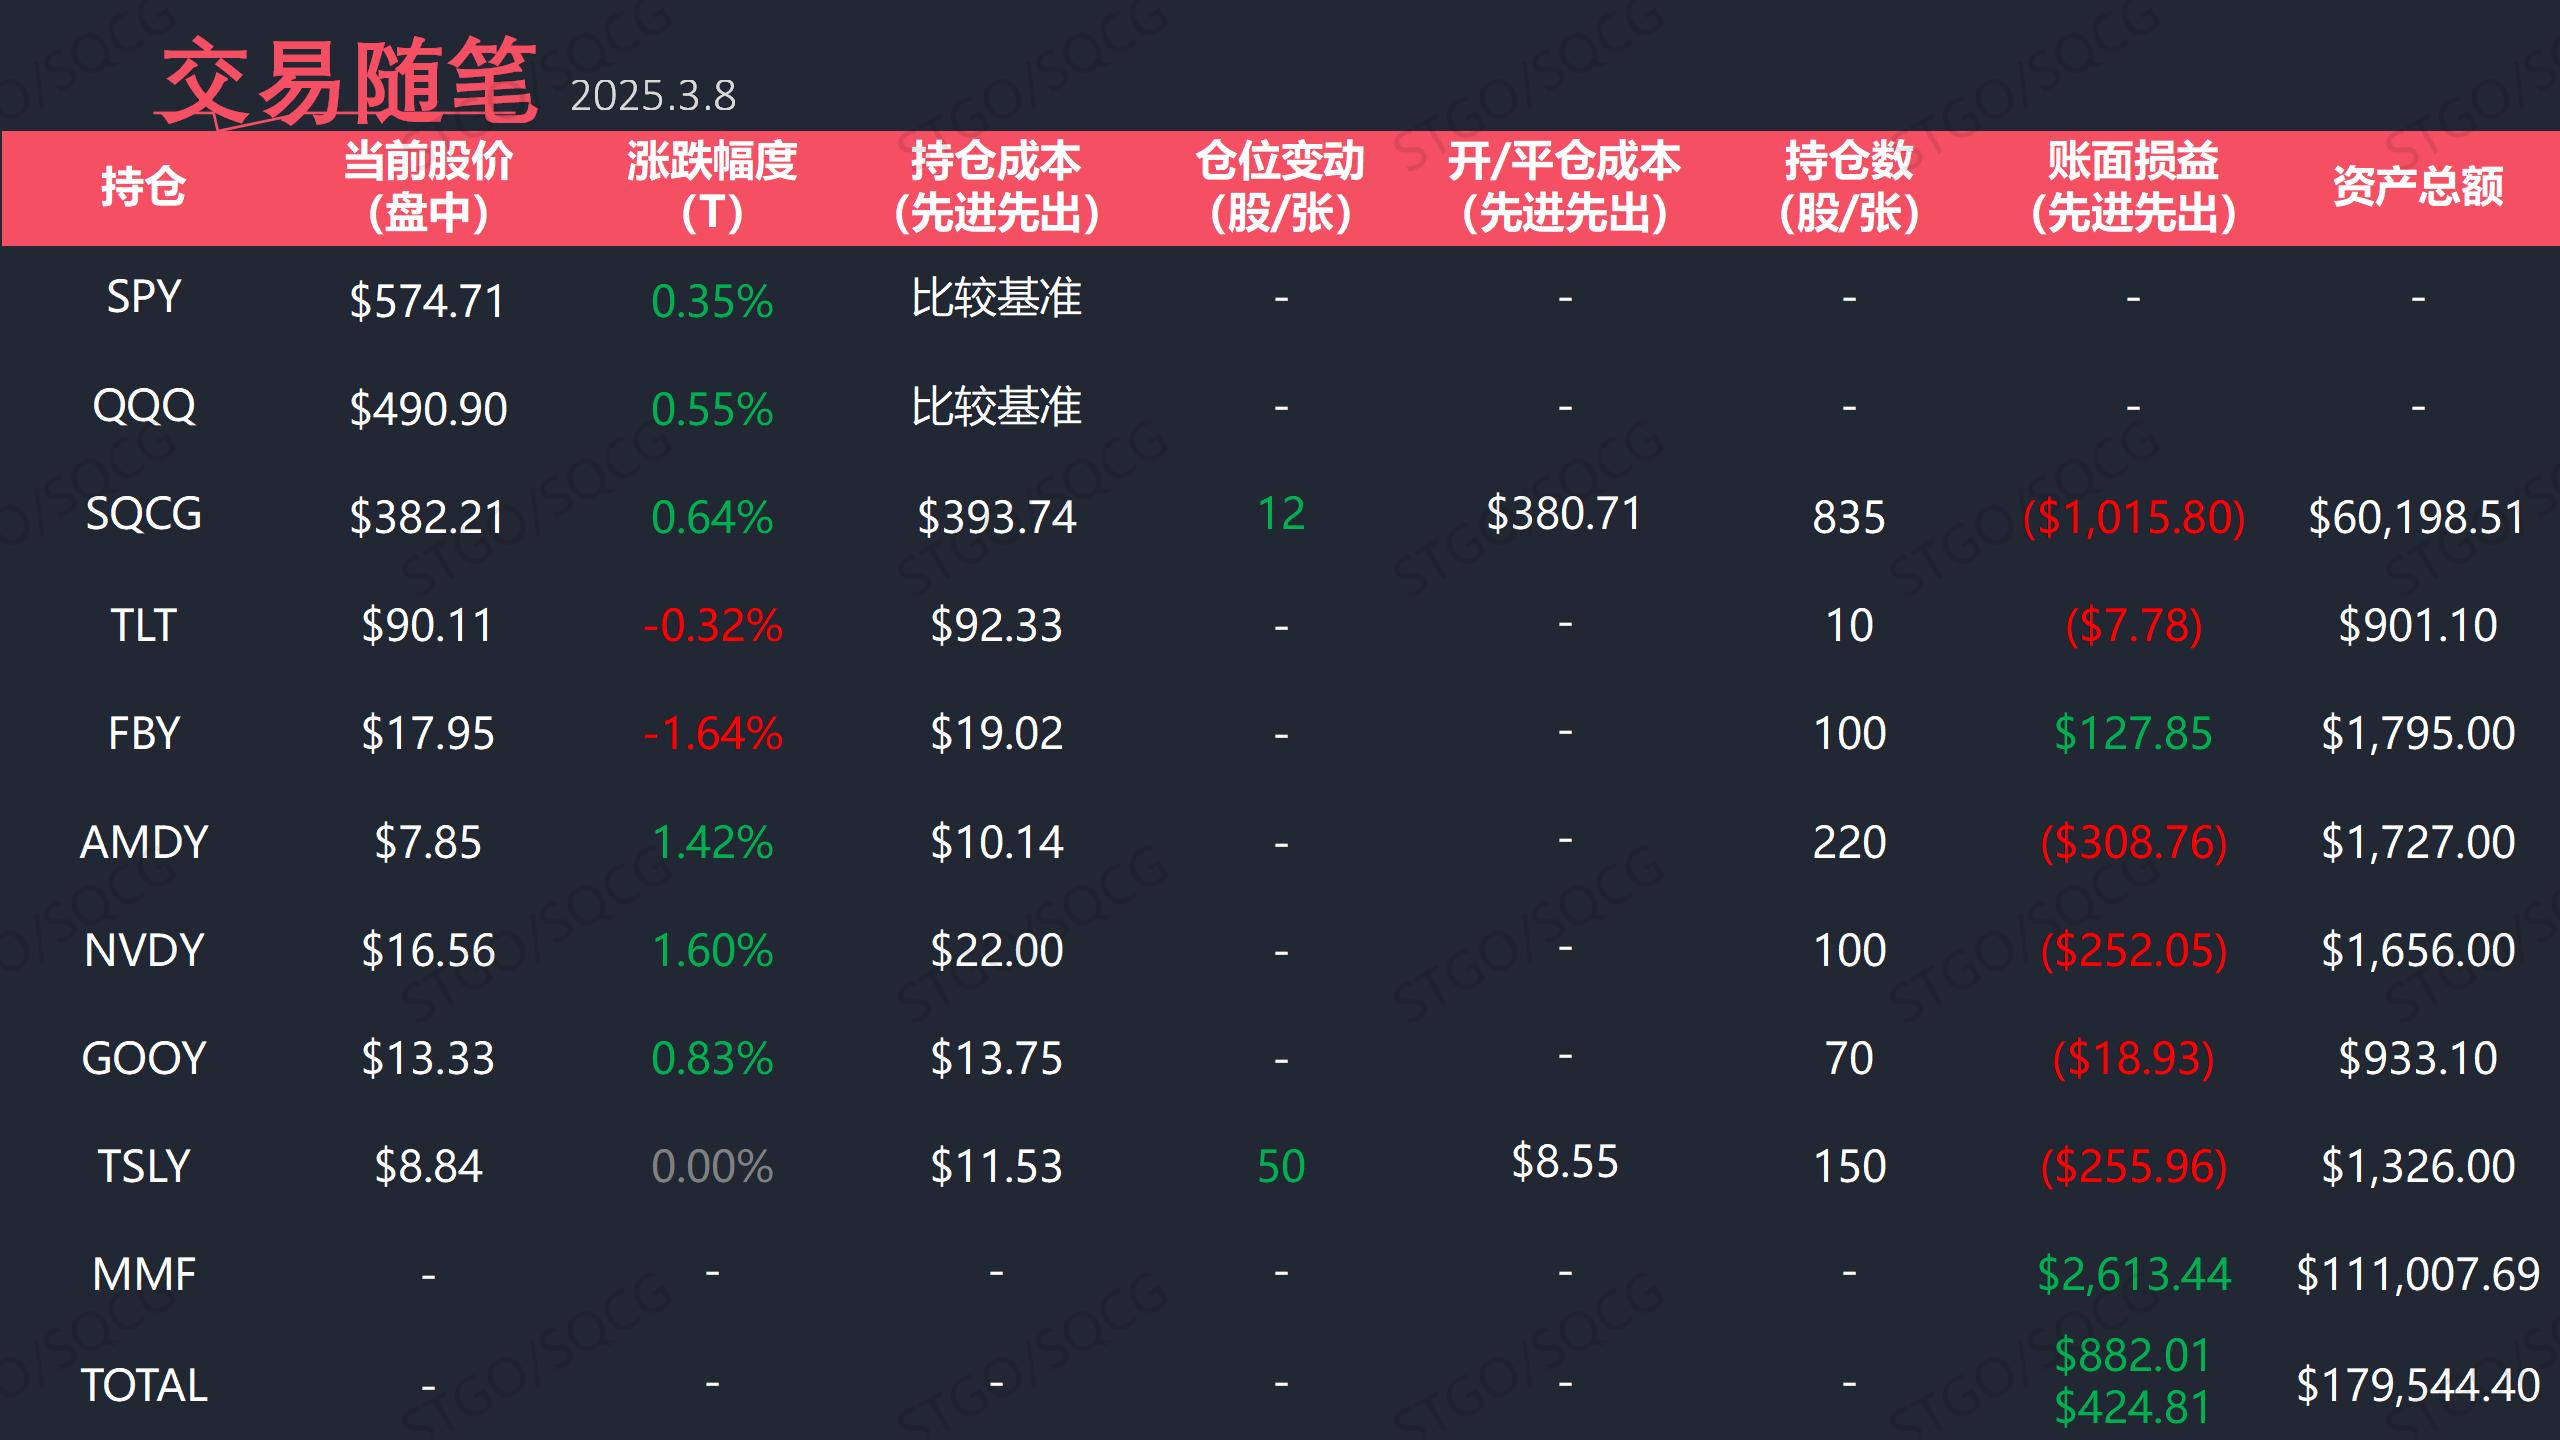This screenshot has width=2560, height=1440.
Task: Click the 交易随笔 title
Action: click(x=348, y=82)
